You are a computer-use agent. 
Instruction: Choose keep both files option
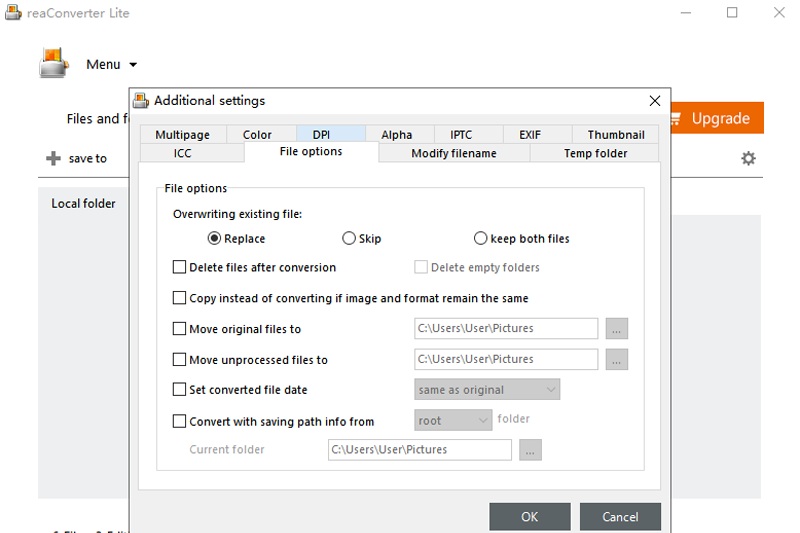click(x=481, y=239)
